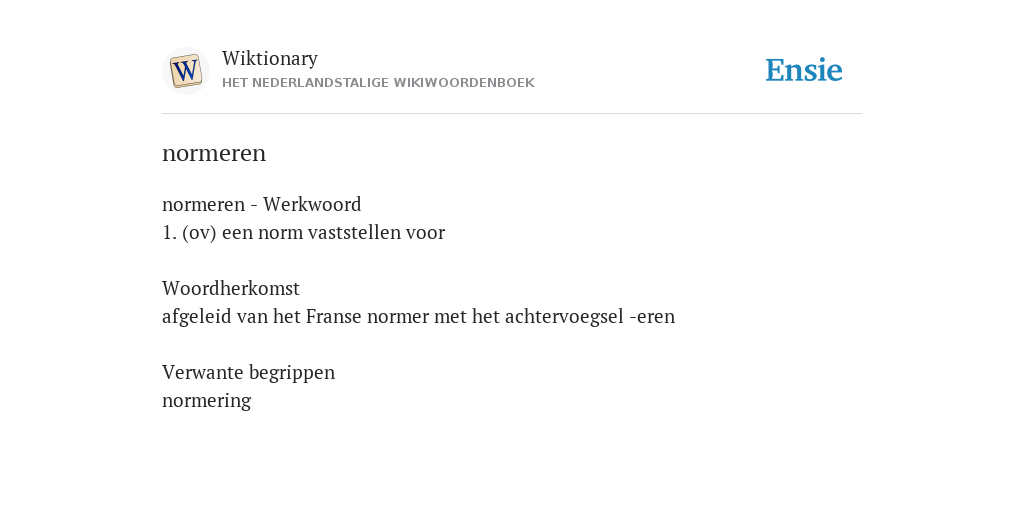Click the Woordherkomst section label
Screen dimensions: 1024x512
[231, 288]
